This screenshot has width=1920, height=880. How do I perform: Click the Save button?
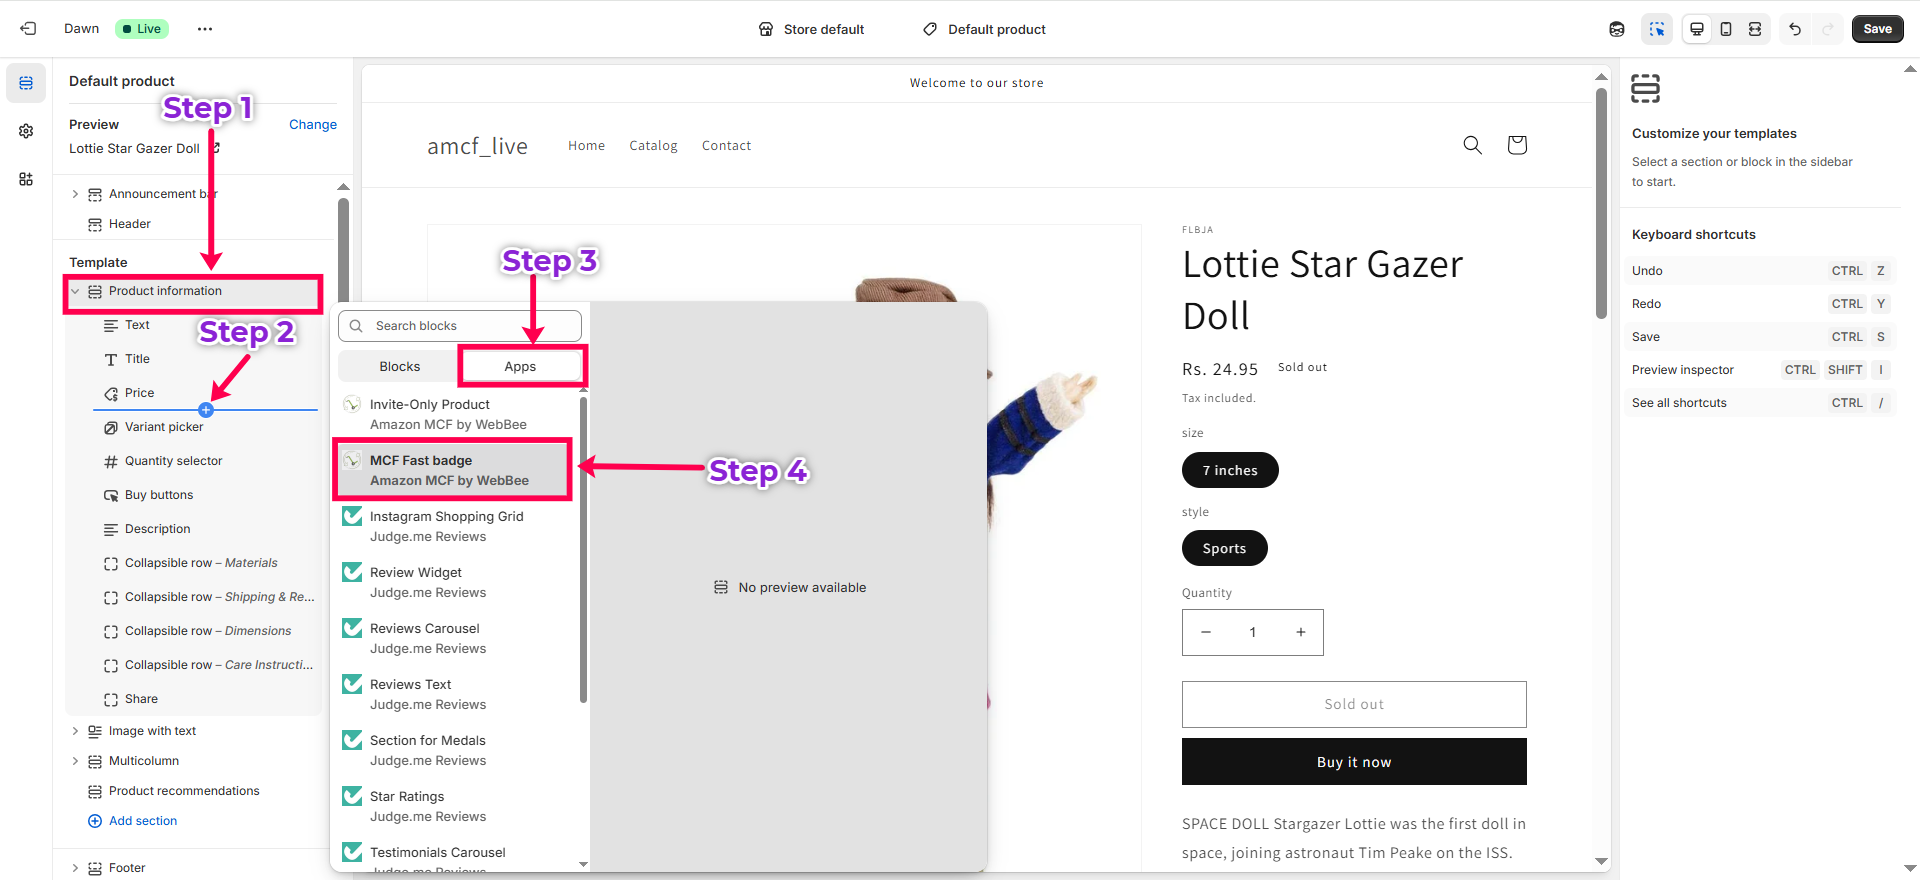pos(1877,29)
